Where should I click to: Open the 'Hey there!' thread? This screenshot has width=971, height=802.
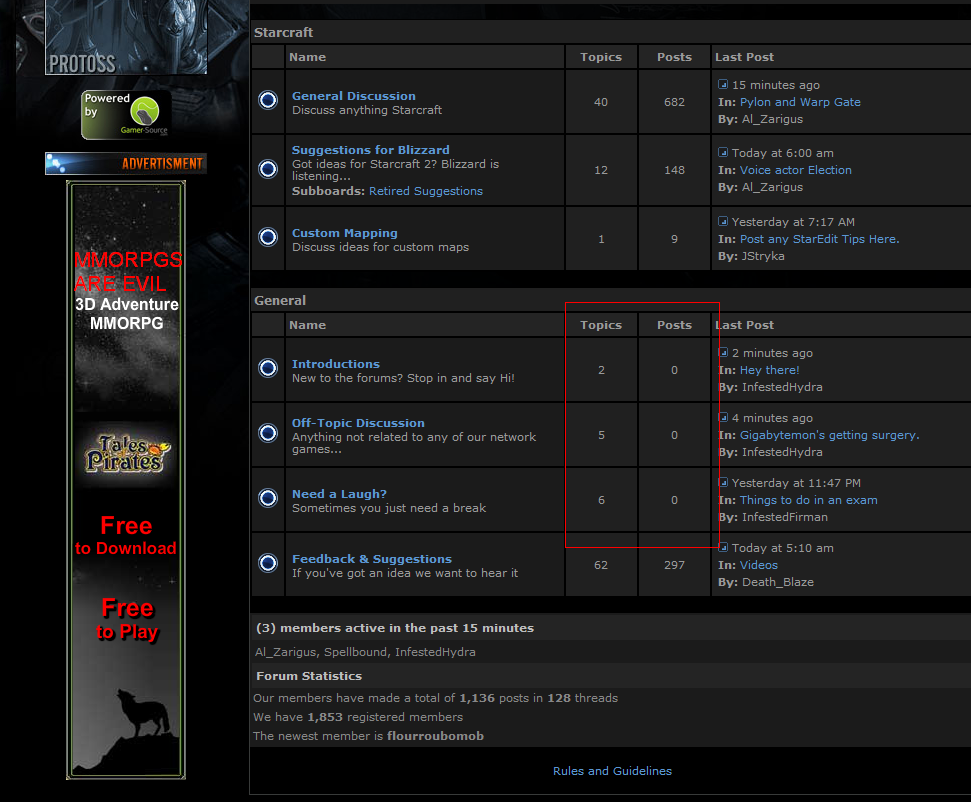pyautogui.click(x=769, y=370)
